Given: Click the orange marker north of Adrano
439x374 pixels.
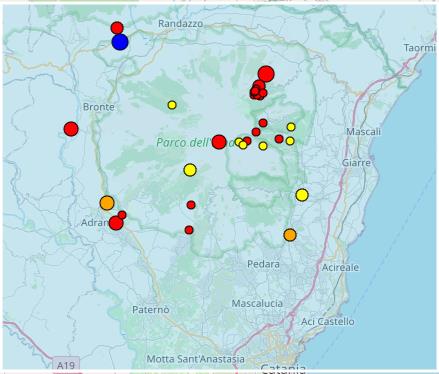Looking at the screenshot, I should coord(107,203).
